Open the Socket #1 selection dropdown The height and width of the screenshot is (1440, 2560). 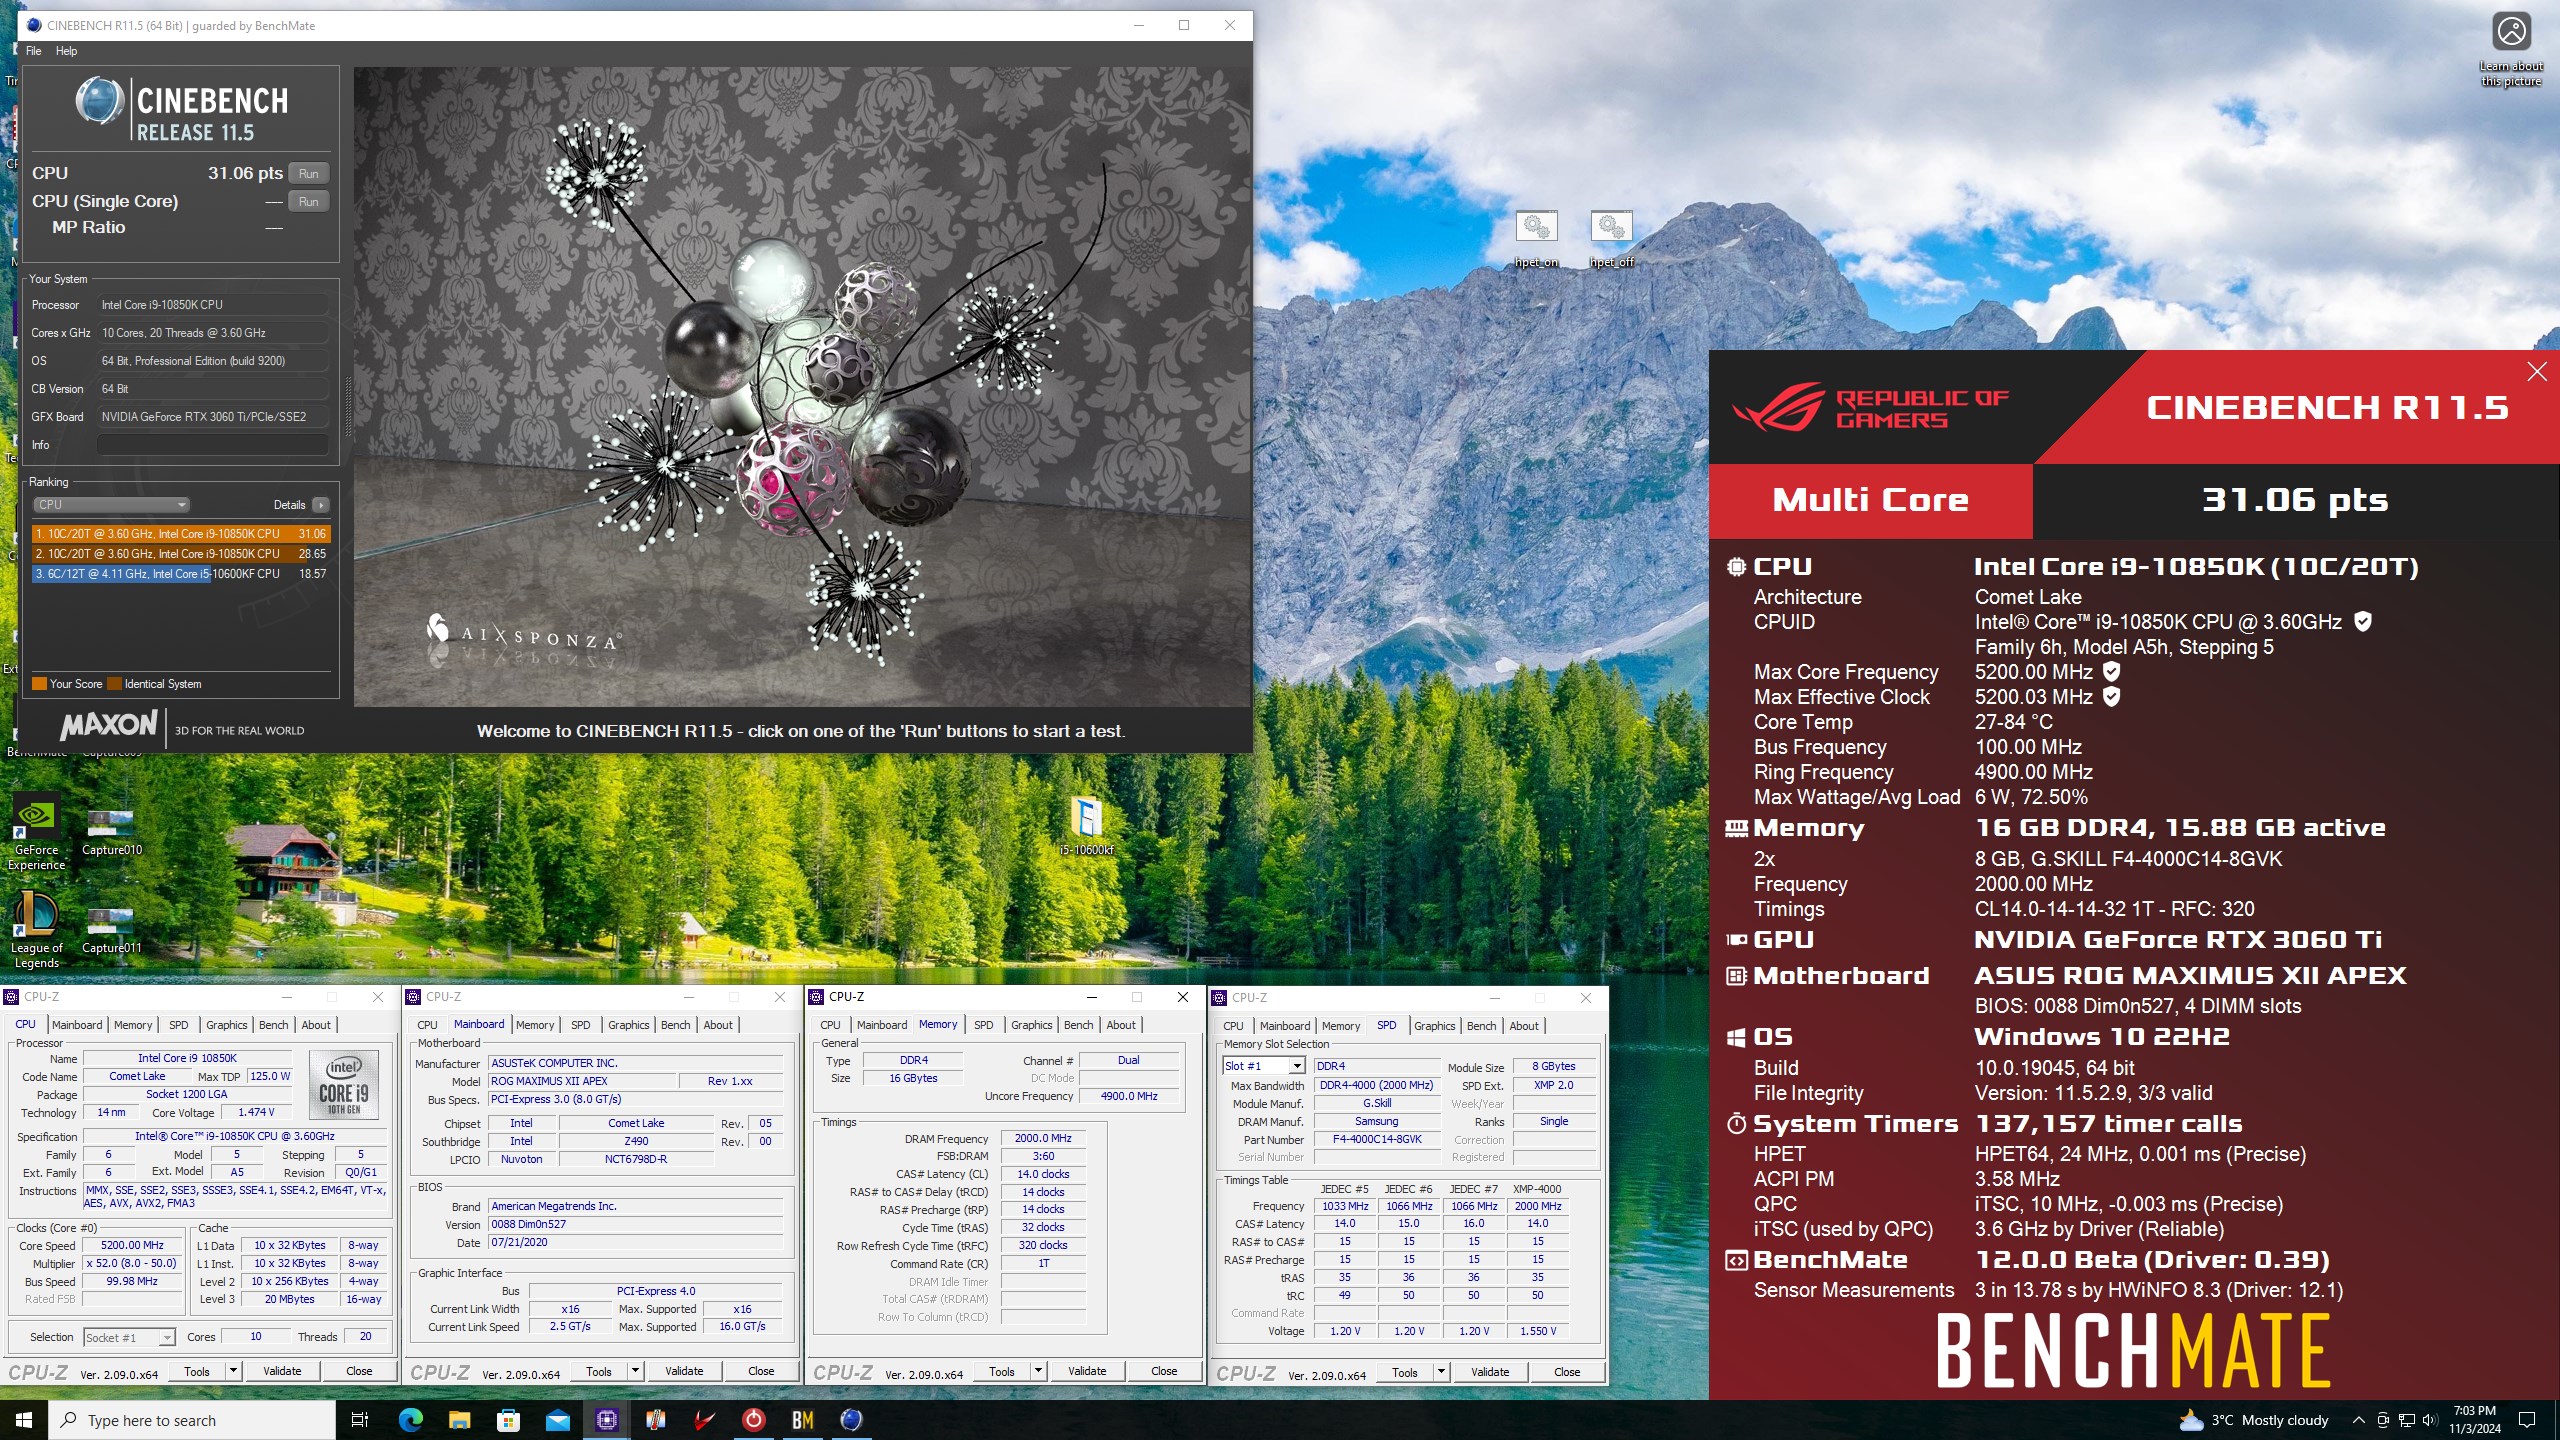tap(129, 1337)
